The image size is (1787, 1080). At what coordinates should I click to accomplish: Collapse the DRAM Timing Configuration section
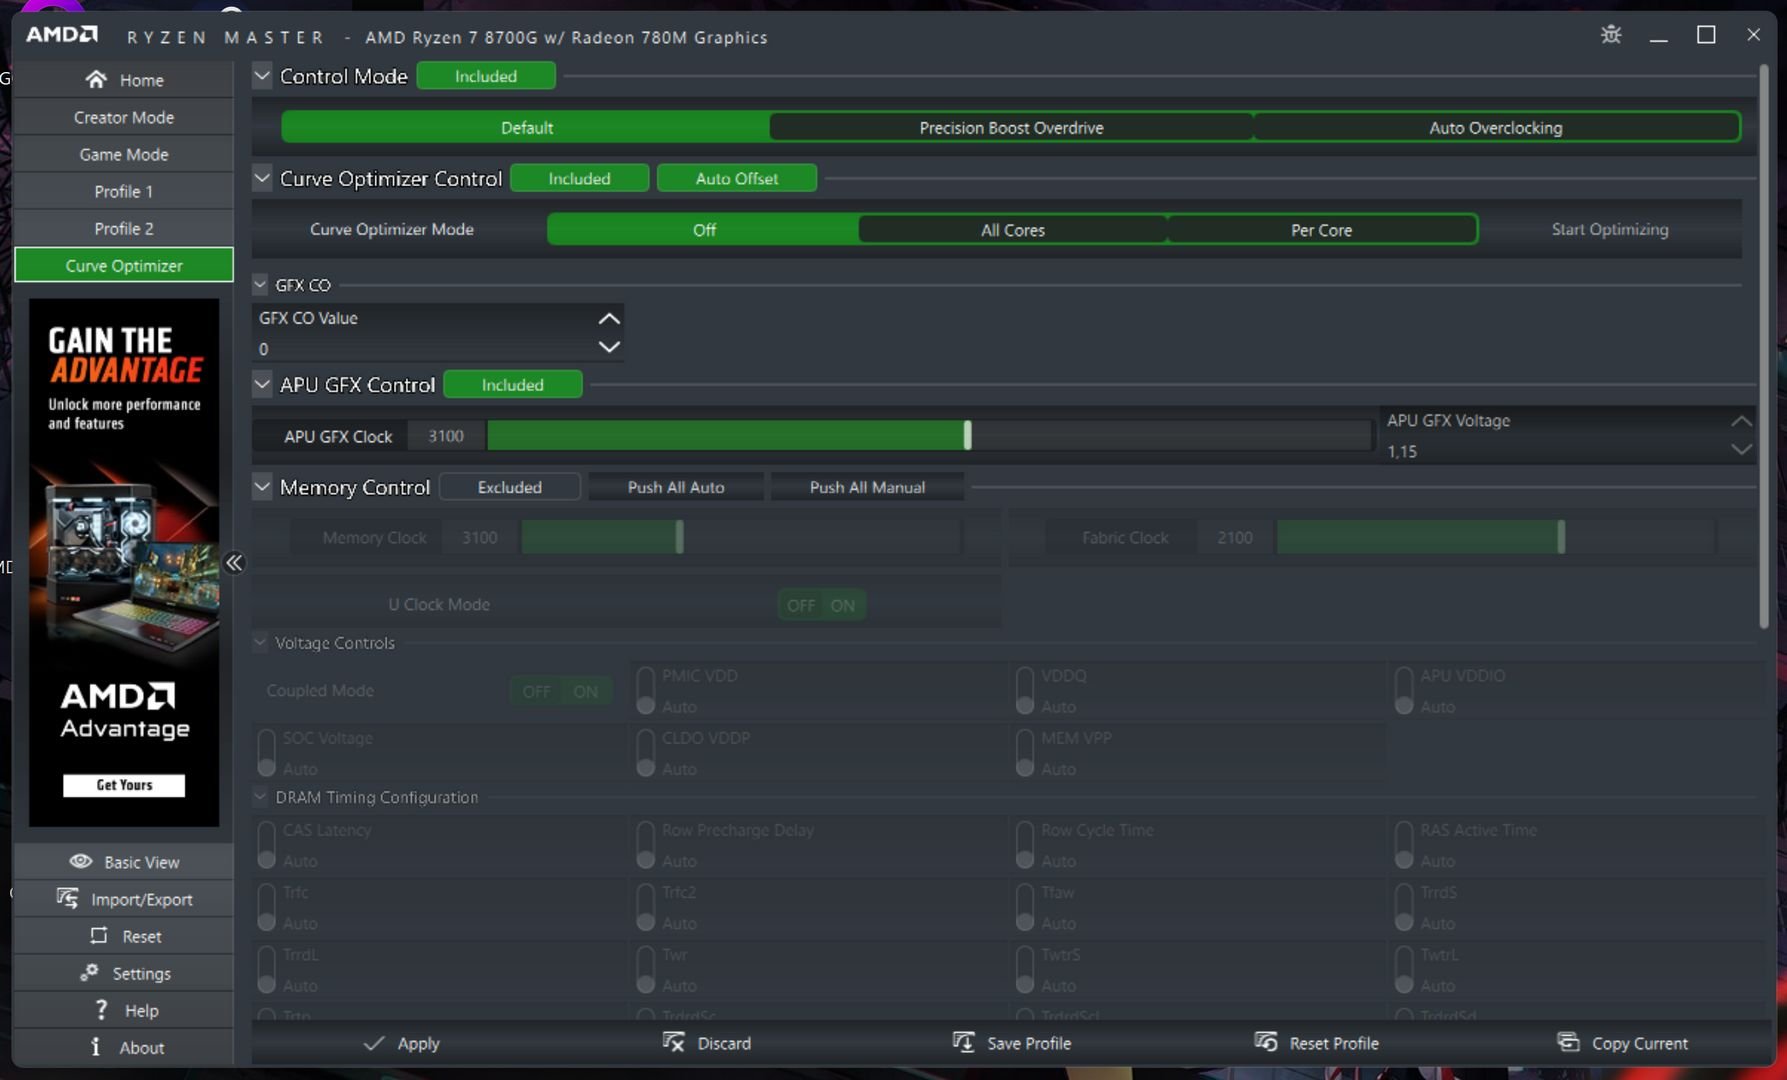click(x=260, y=797)
